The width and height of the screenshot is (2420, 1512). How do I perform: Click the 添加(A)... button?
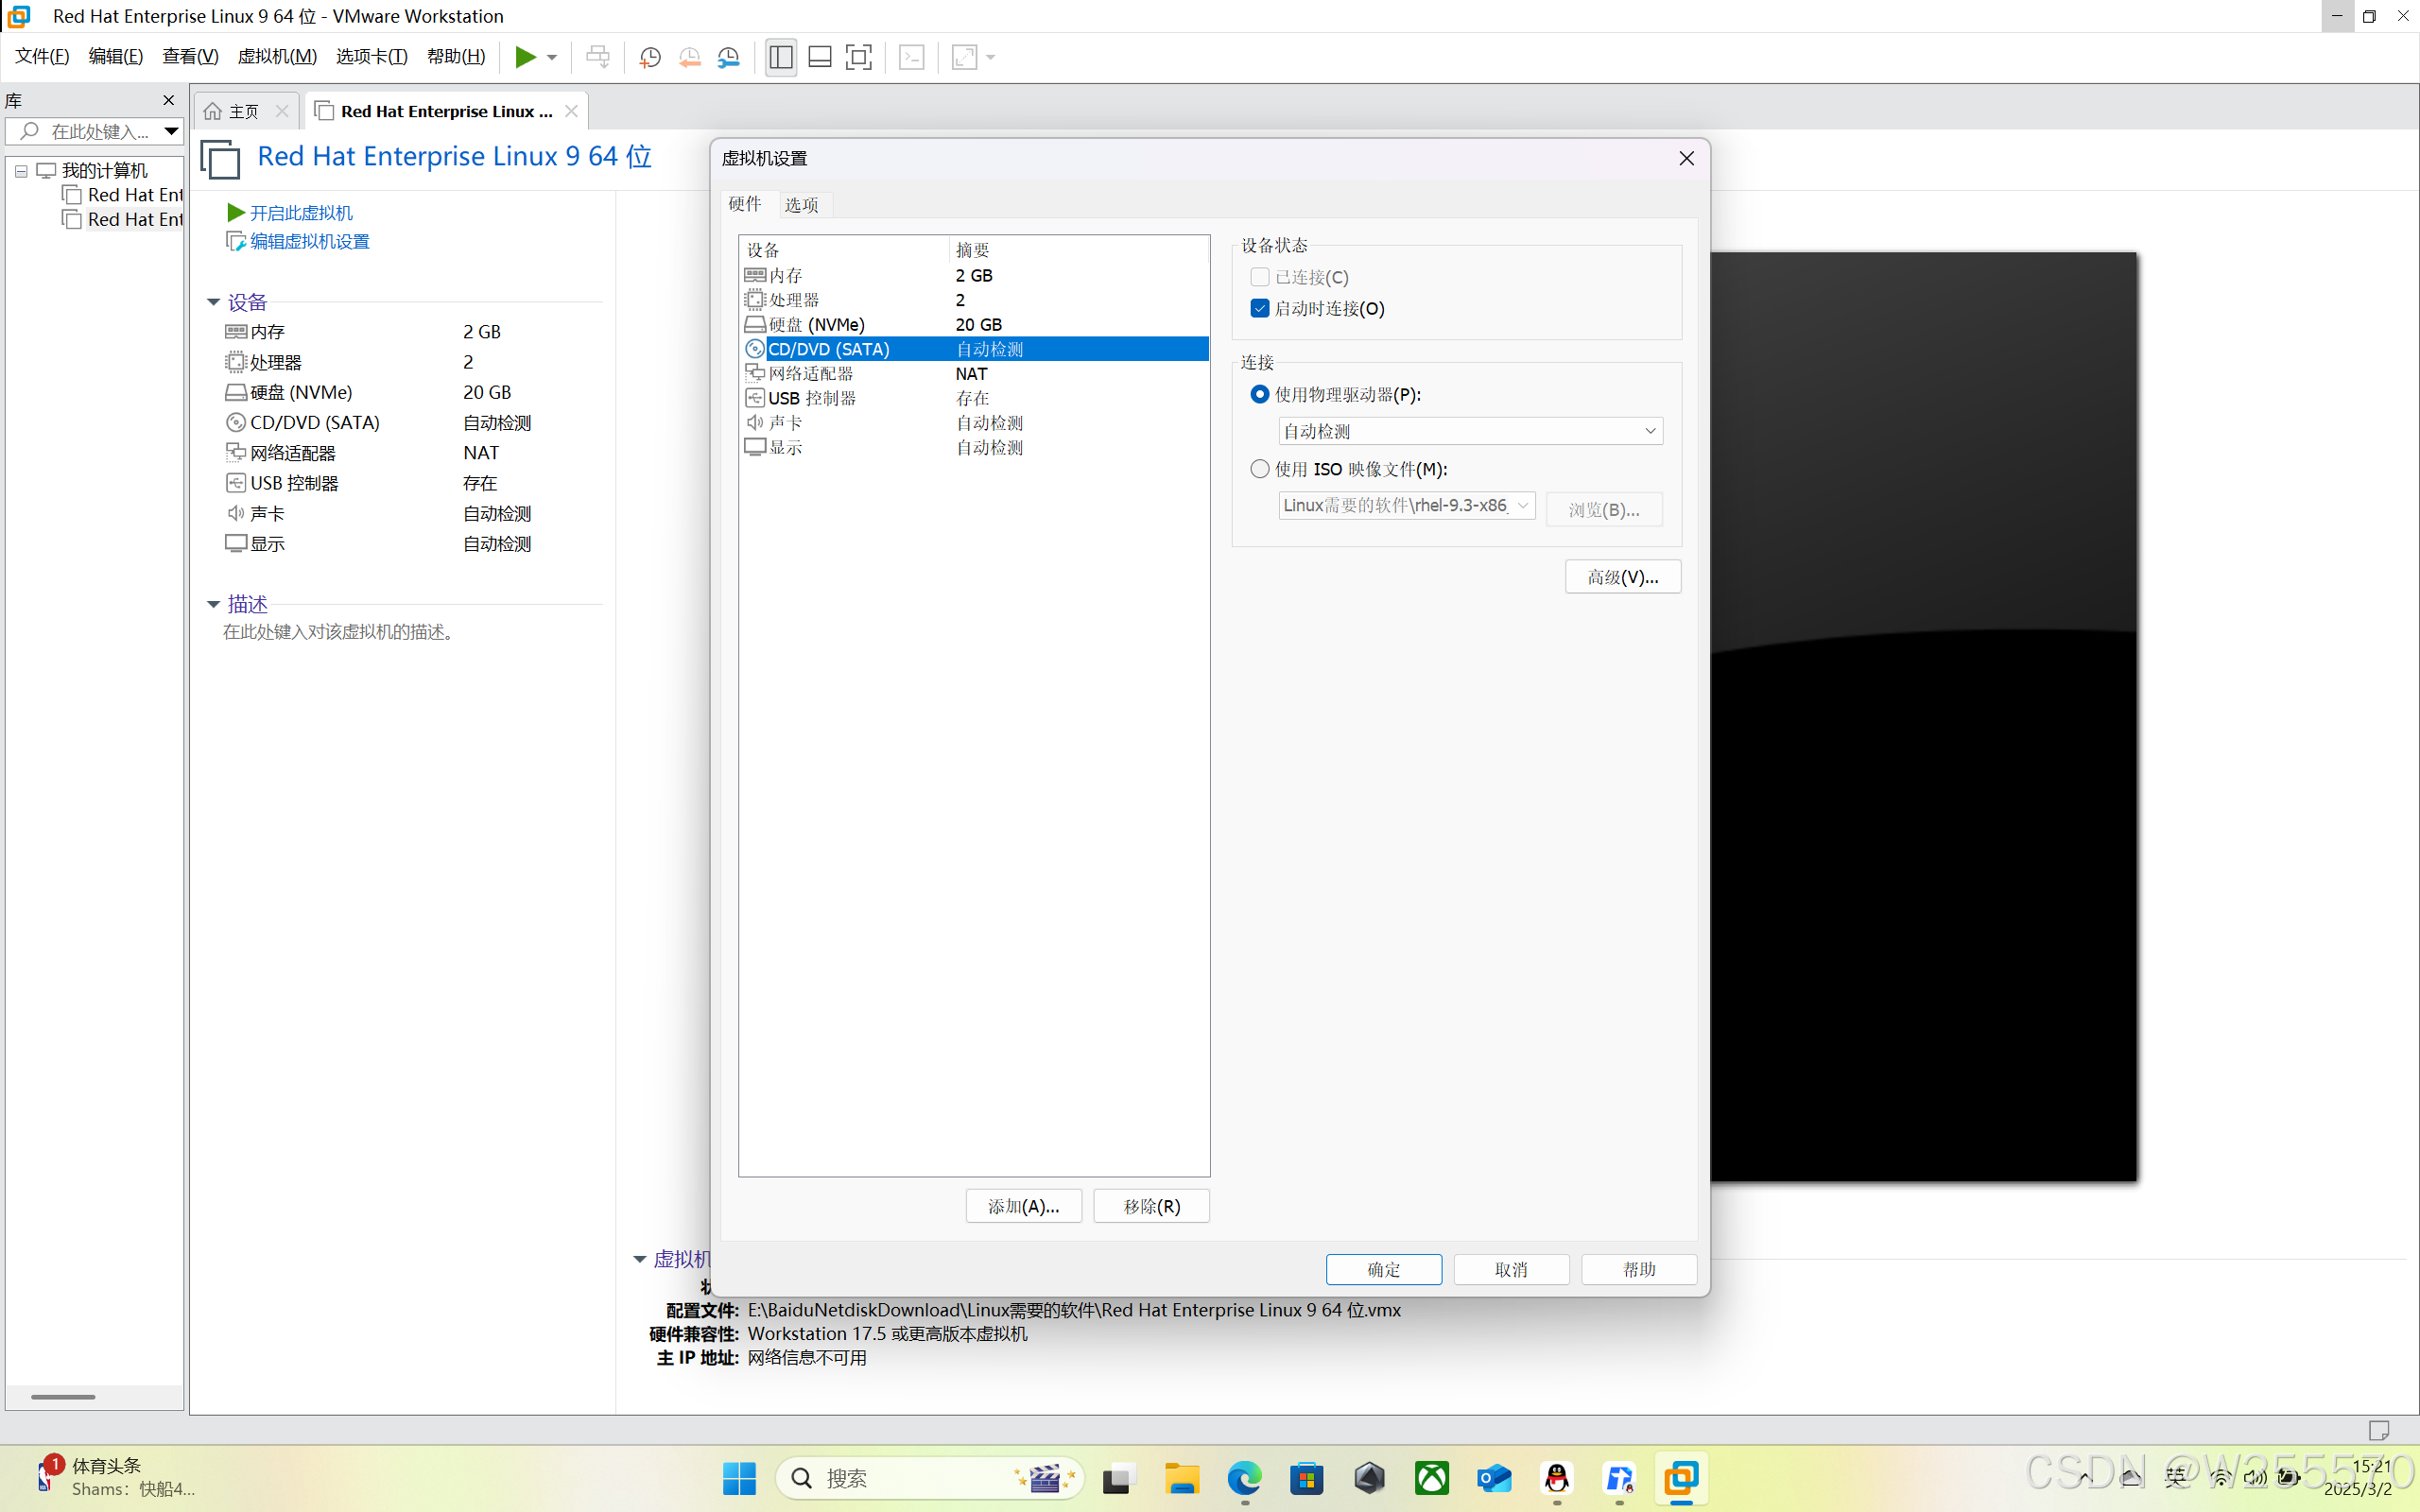[1023, 1206]
